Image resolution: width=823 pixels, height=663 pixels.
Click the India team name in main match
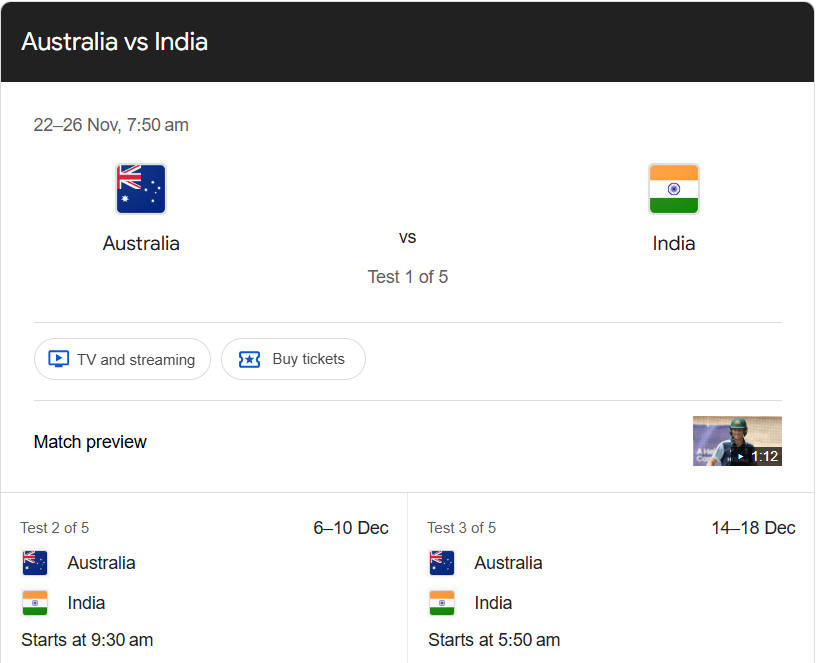pyautogui.click(x=673, y=244)
